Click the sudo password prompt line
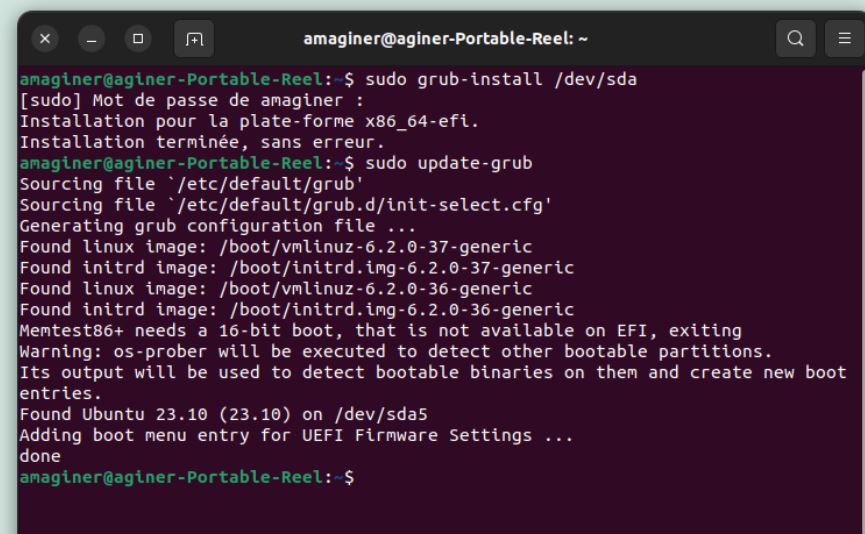The height and width of the screenshot is (534, 865). 192,100
